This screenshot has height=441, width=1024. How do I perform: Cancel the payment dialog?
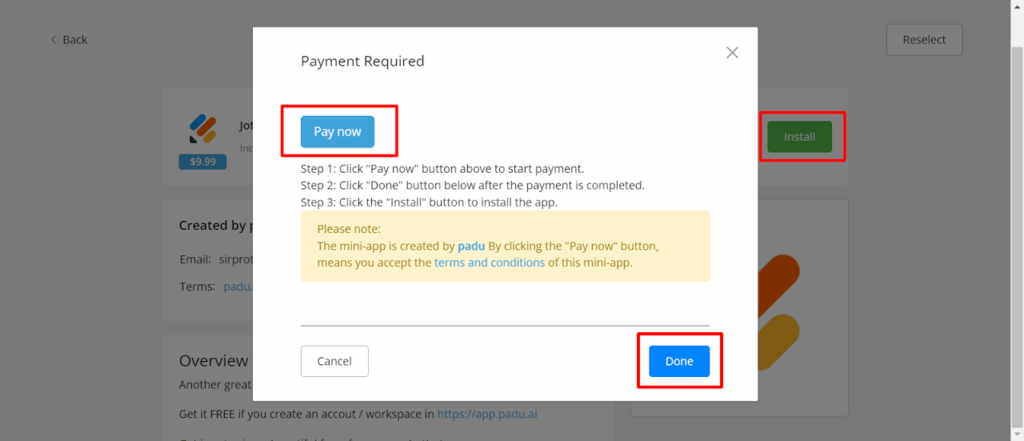point(334,361)
